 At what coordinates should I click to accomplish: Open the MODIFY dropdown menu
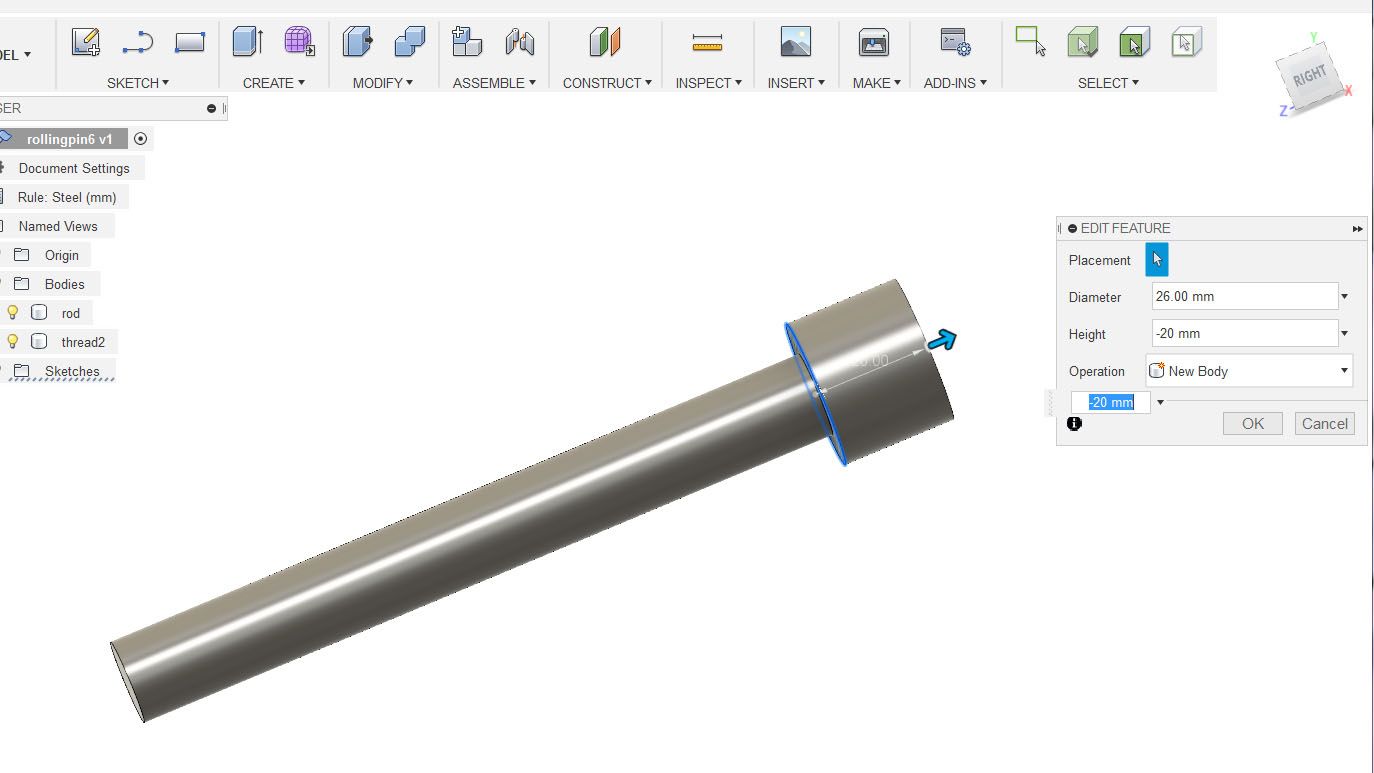coord(382,83)
